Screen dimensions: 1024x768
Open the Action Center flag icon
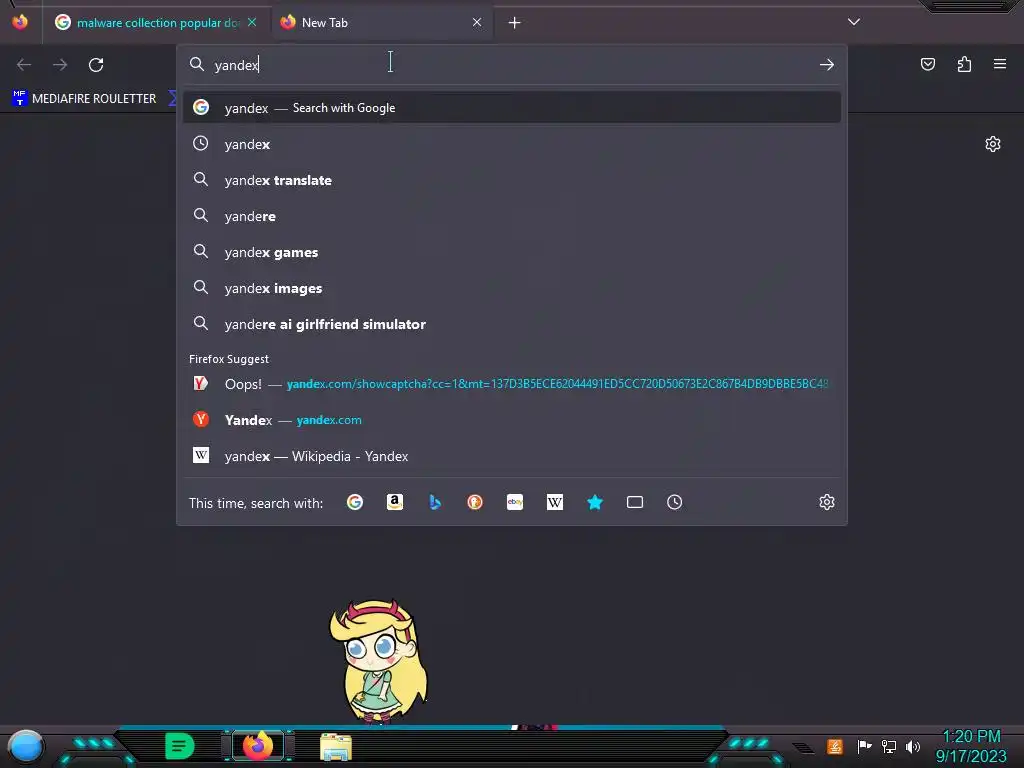pos(864,746)
